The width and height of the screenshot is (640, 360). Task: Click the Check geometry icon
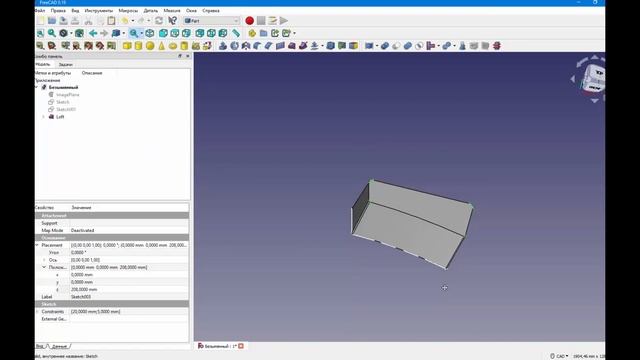pos(462,46)
